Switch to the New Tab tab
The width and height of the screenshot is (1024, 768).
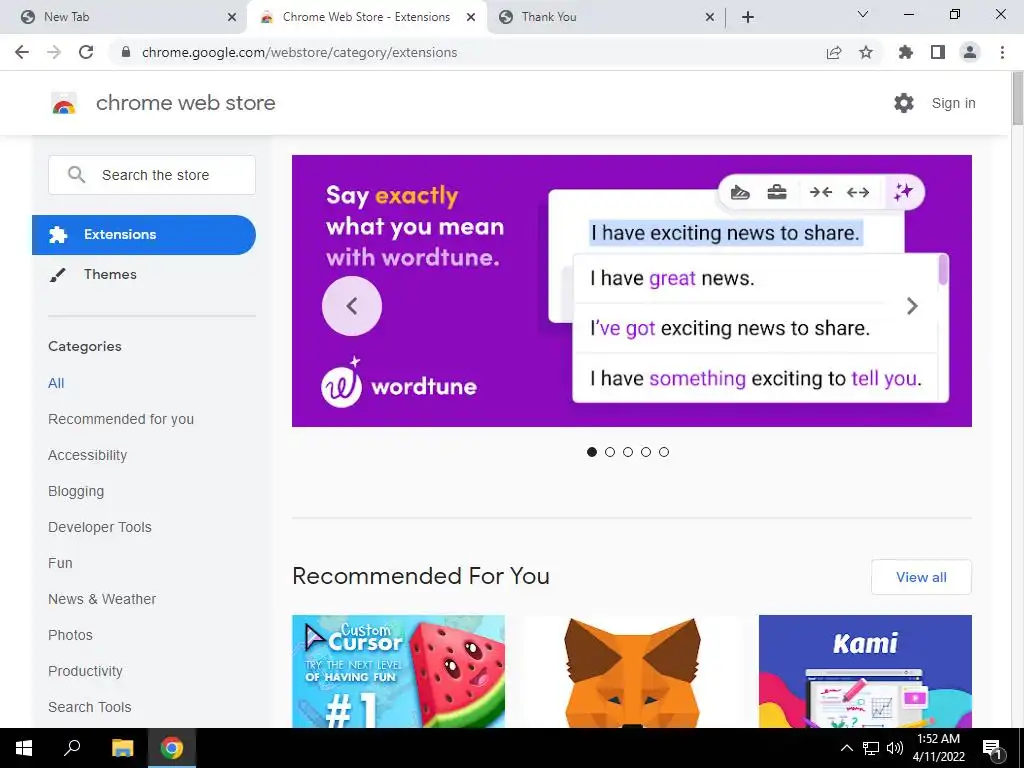pyautogui.click(x=123, y=18)
